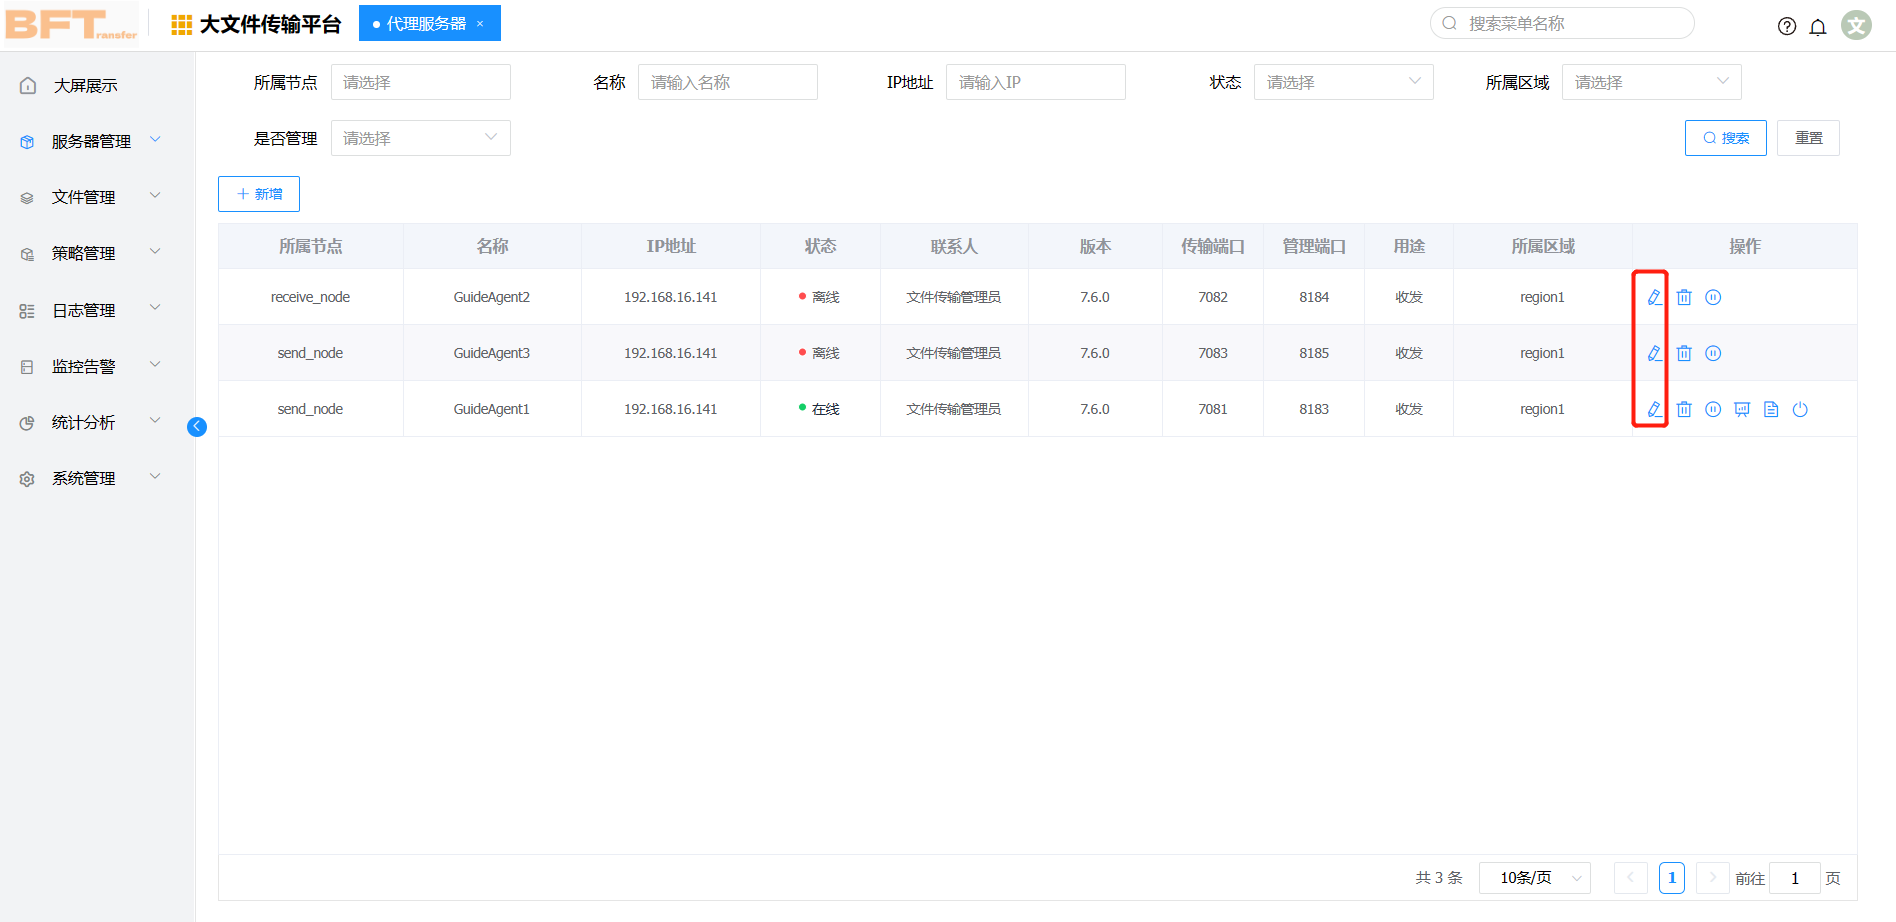This screenshot has height=922, width=1896.
Task: Open the notification bell icon
Action: pyautogui.click(x=1818, y=27)
